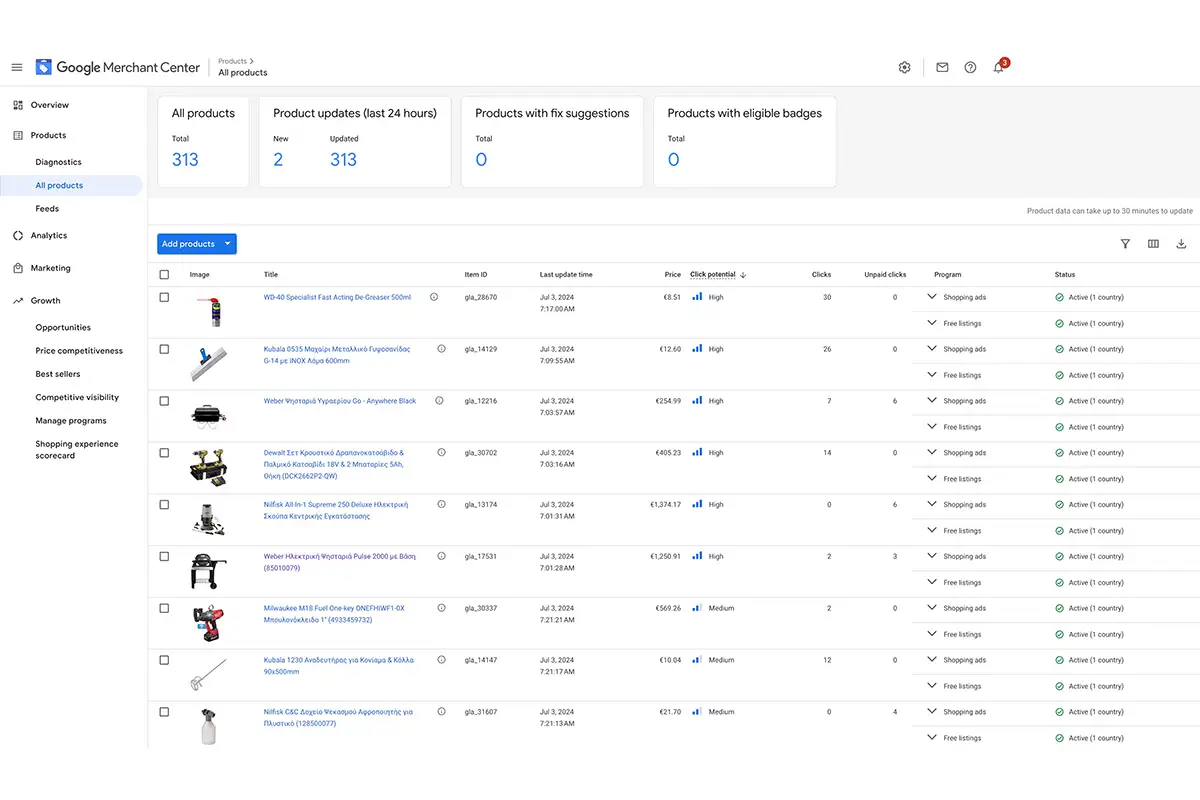This screenshot has width=1200, height=800.
Task: Open WD-40 Specialist Fast Acting De-Greaser link
Action: click(337, 297)
